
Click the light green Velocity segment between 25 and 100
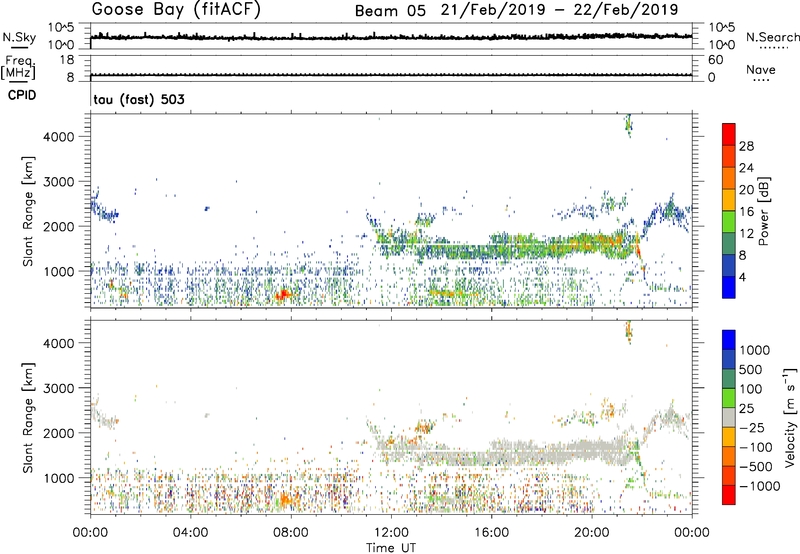pos(729,398)
